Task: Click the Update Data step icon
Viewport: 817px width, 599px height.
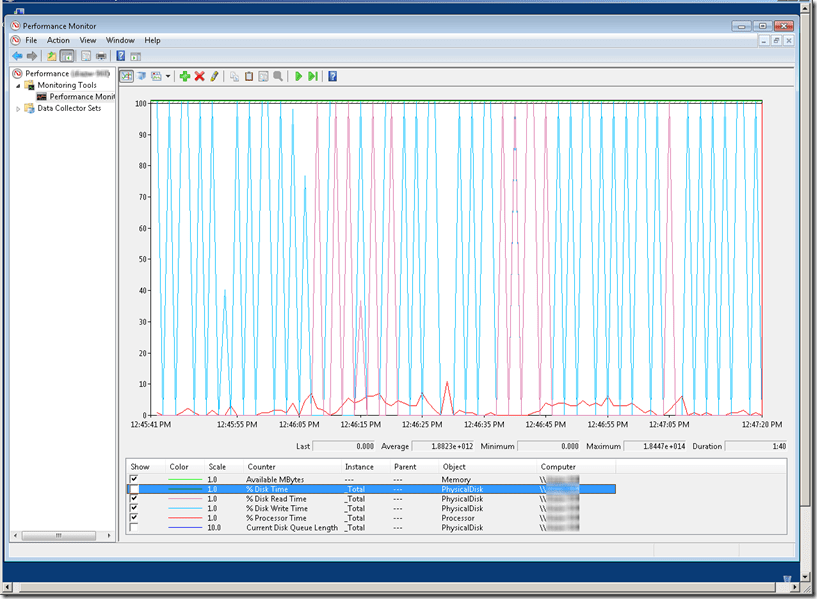Action: tap(313, 76)
